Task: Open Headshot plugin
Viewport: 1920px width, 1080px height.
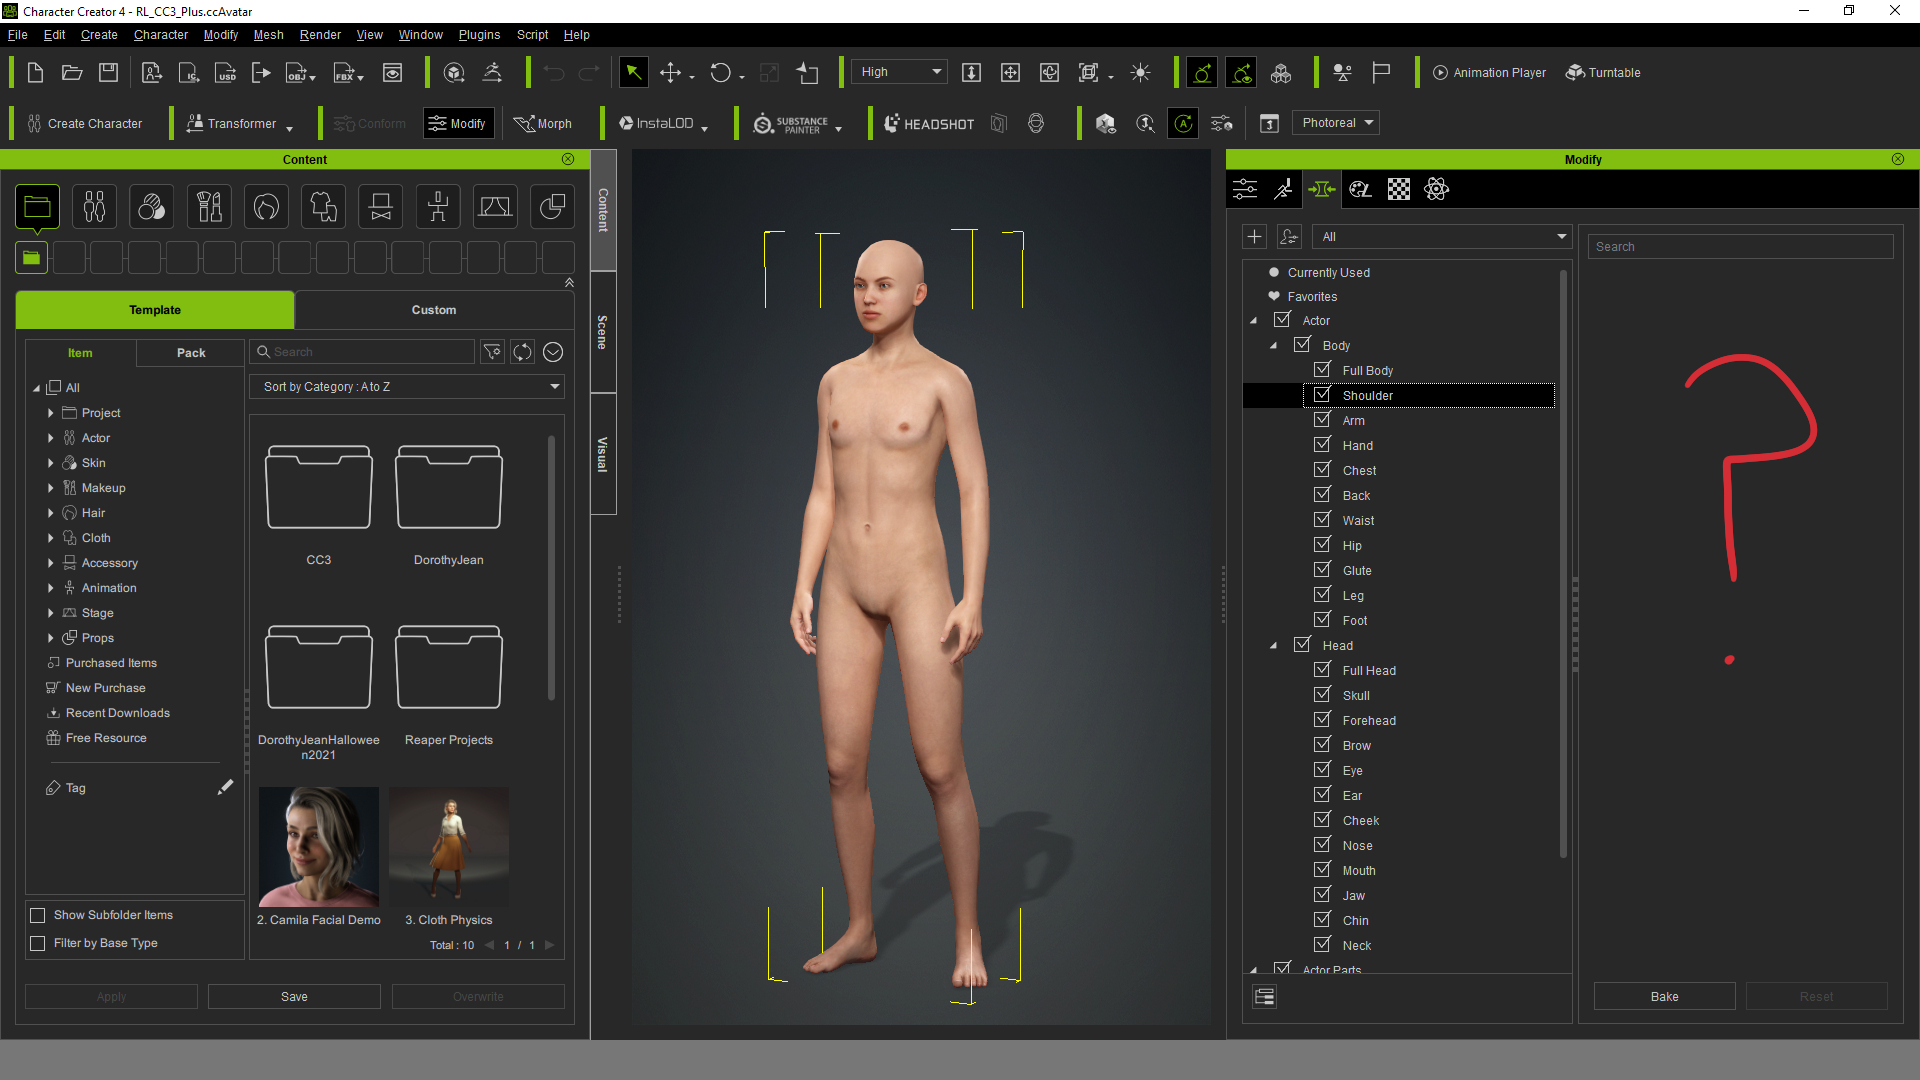Action: pos(929,124)
